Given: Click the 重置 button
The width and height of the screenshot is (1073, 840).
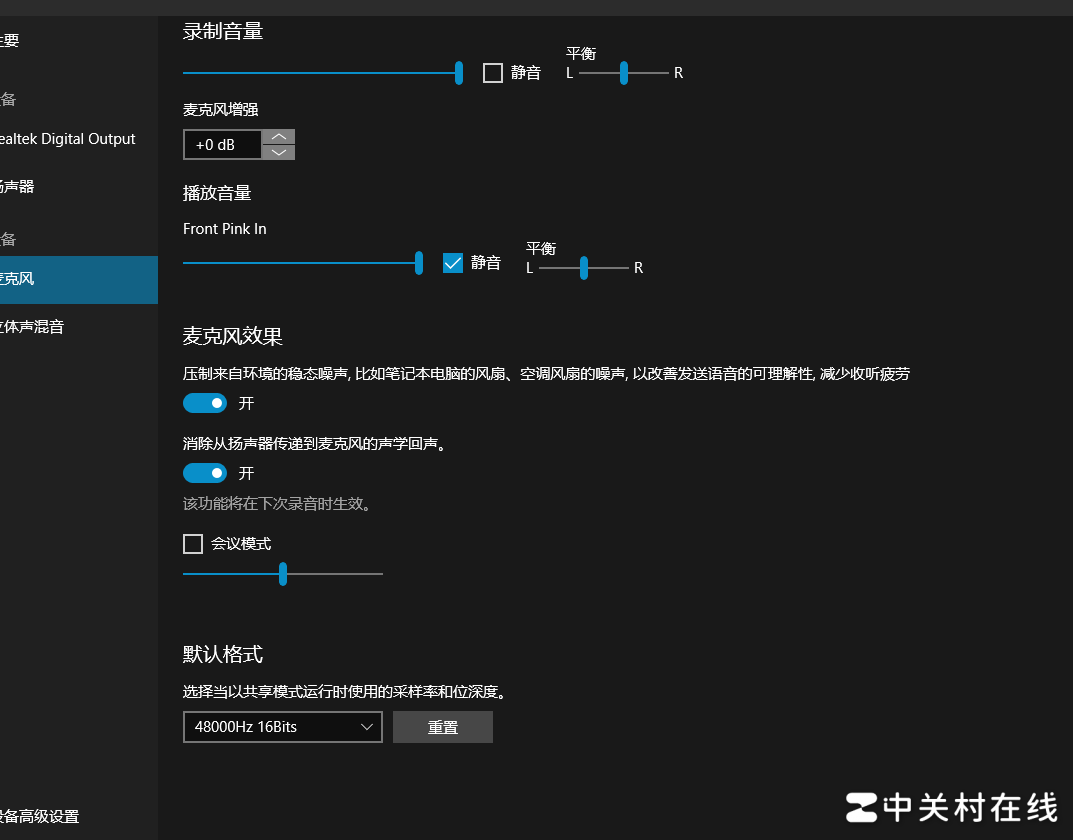Looking at the screenshot, I should point(443,727).
